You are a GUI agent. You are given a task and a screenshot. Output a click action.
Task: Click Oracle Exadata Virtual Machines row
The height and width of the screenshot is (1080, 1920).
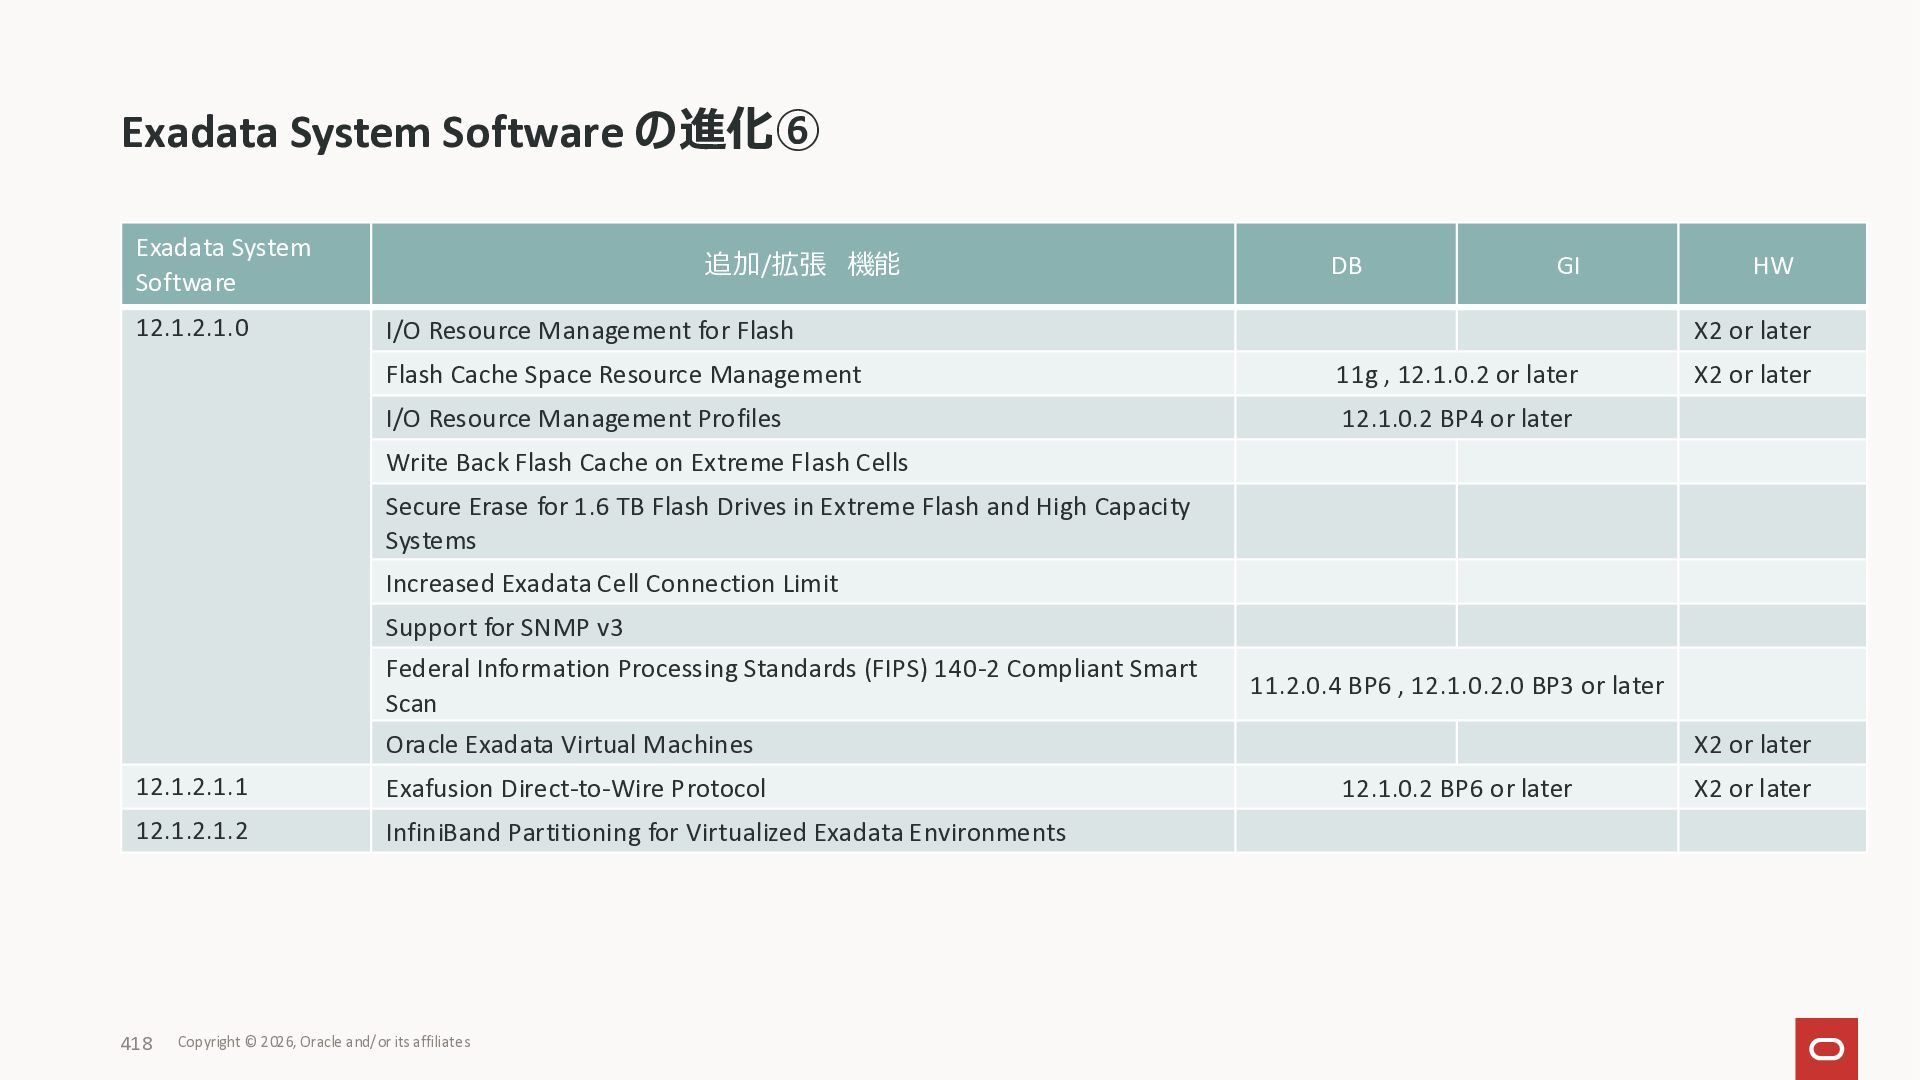click(569, 745)
